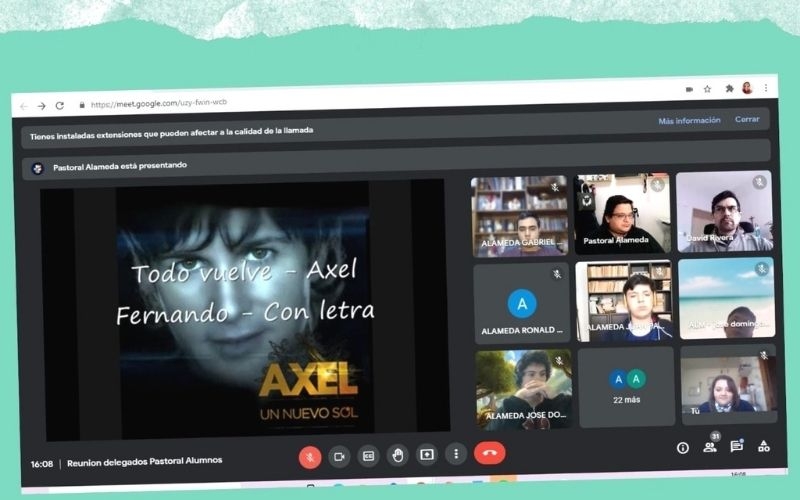The width and height of the screenshot is (800, 500).
Task: Click the muted mic icon on the Tú tile
Action: click(764, 355)
